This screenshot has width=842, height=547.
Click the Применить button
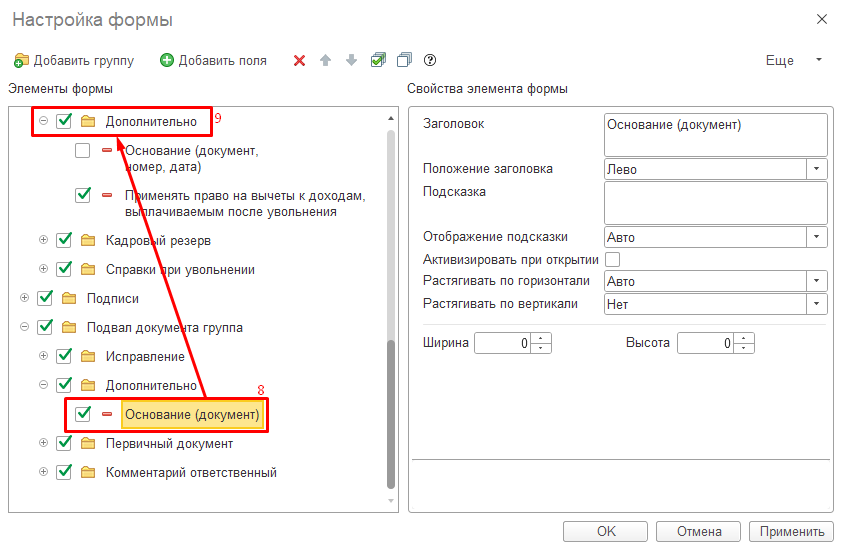(792, 531)
